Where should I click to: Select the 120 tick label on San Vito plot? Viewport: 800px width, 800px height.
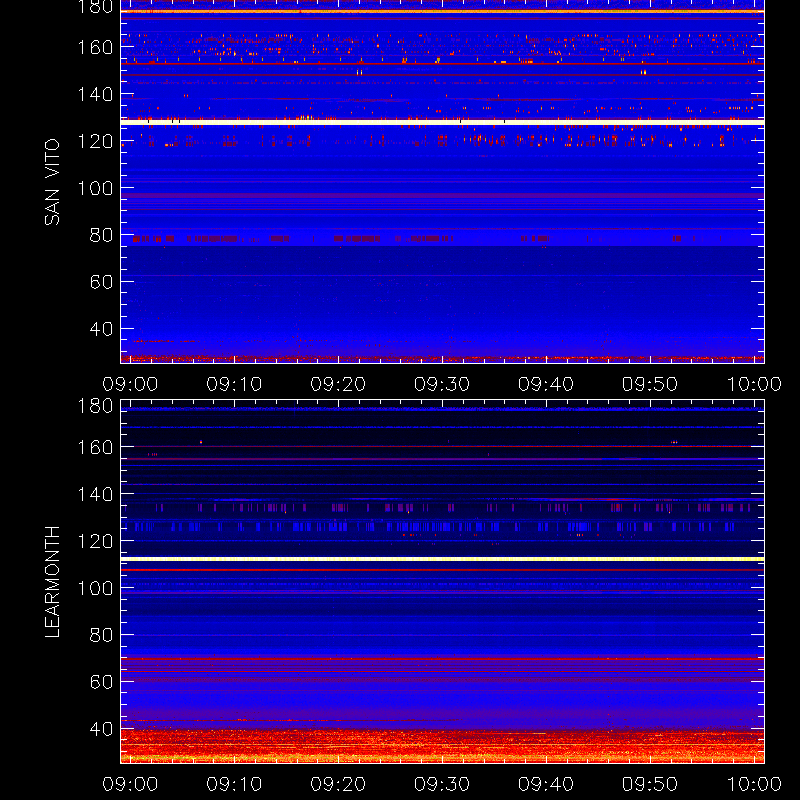(95, 141)
